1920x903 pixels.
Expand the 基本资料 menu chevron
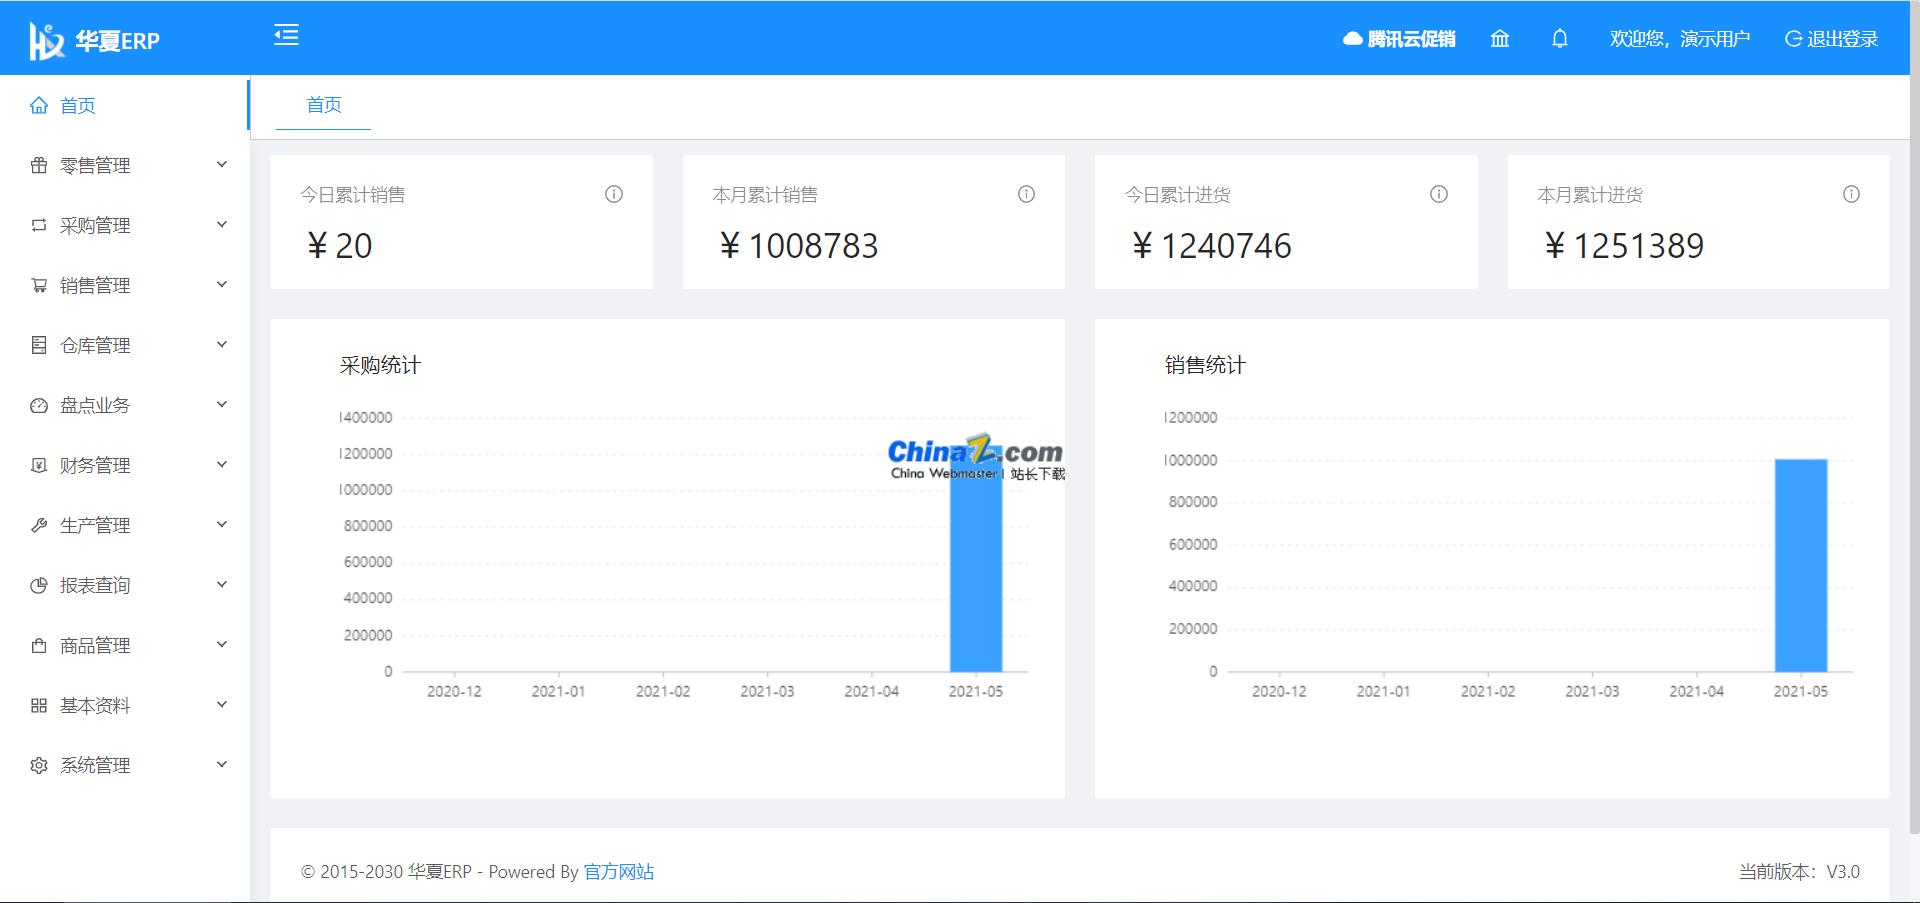pyautogui.click(x=222, y=704)
